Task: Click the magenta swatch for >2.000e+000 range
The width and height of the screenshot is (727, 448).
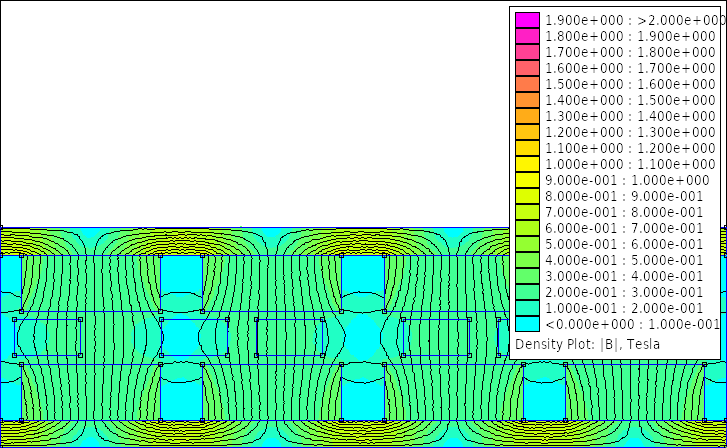Action: [x=527, y=20]
